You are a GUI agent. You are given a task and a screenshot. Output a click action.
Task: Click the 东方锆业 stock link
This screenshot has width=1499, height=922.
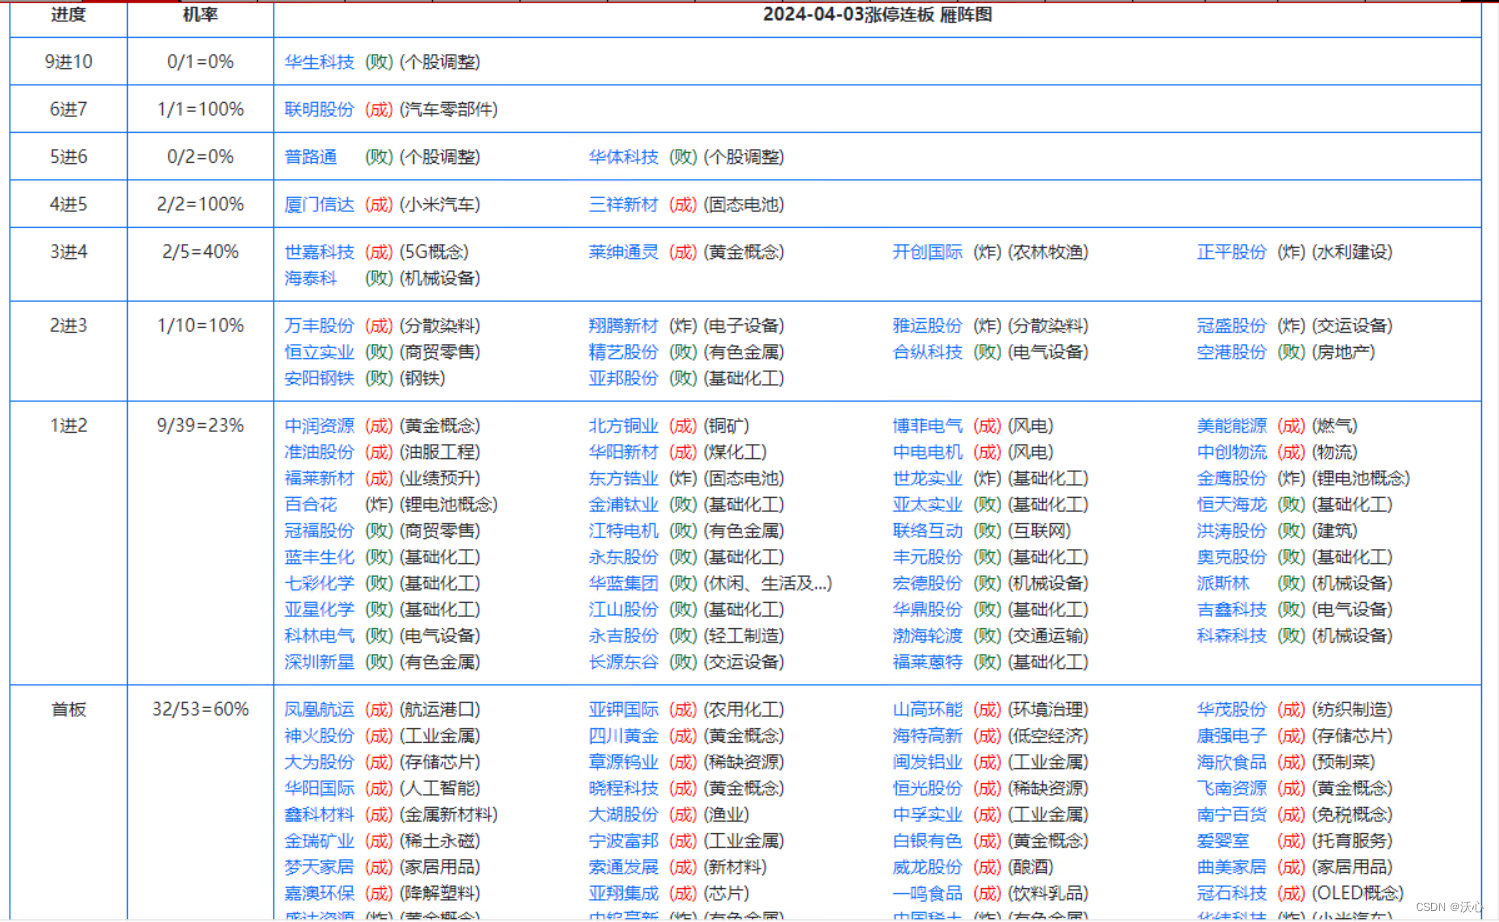(623, 478)
